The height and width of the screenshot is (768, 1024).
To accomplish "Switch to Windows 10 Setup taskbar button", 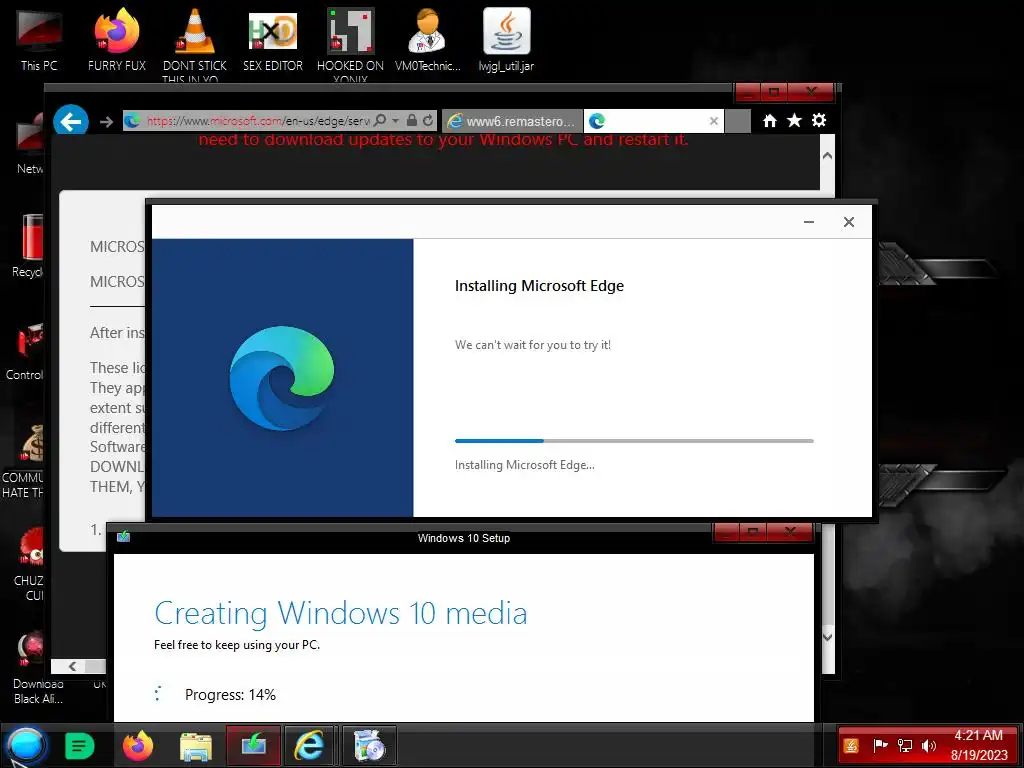I will (253, 744).
